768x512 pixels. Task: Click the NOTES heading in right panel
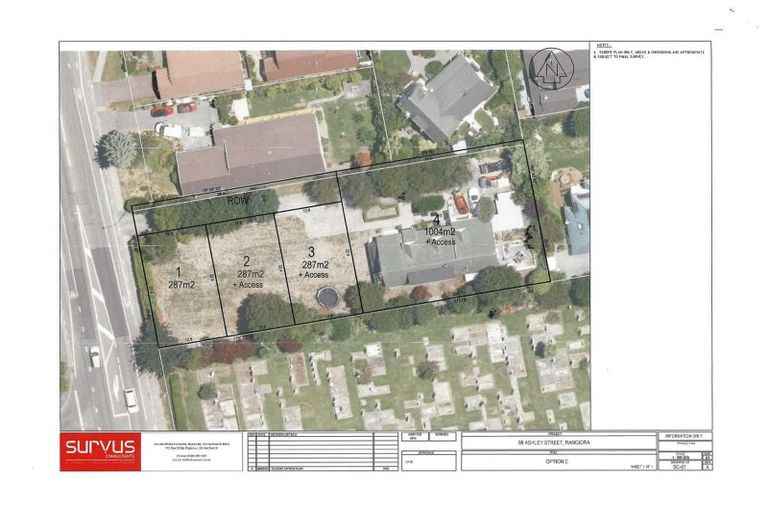(602, 45)
